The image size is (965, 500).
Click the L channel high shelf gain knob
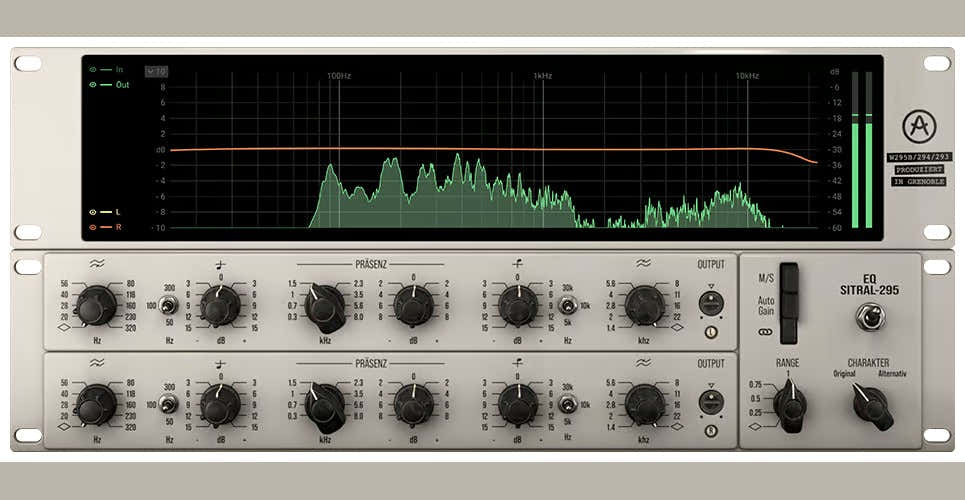pos(518,305)
